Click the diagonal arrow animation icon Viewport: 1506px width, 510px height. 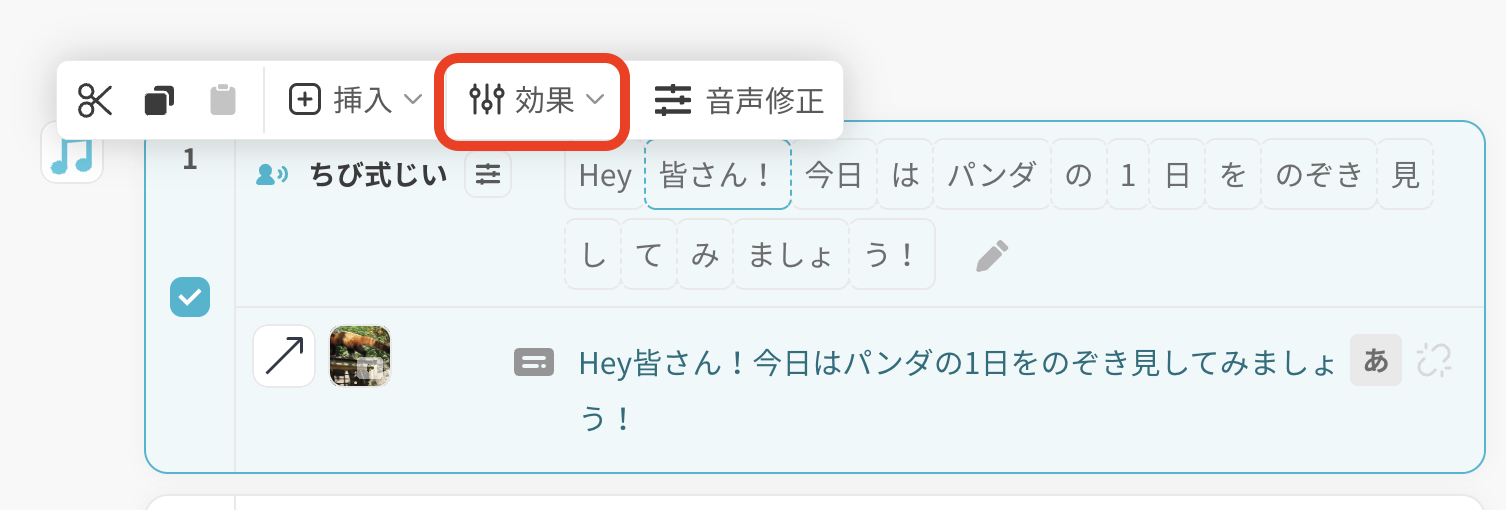pyautogui.click(x=284, y=357)
